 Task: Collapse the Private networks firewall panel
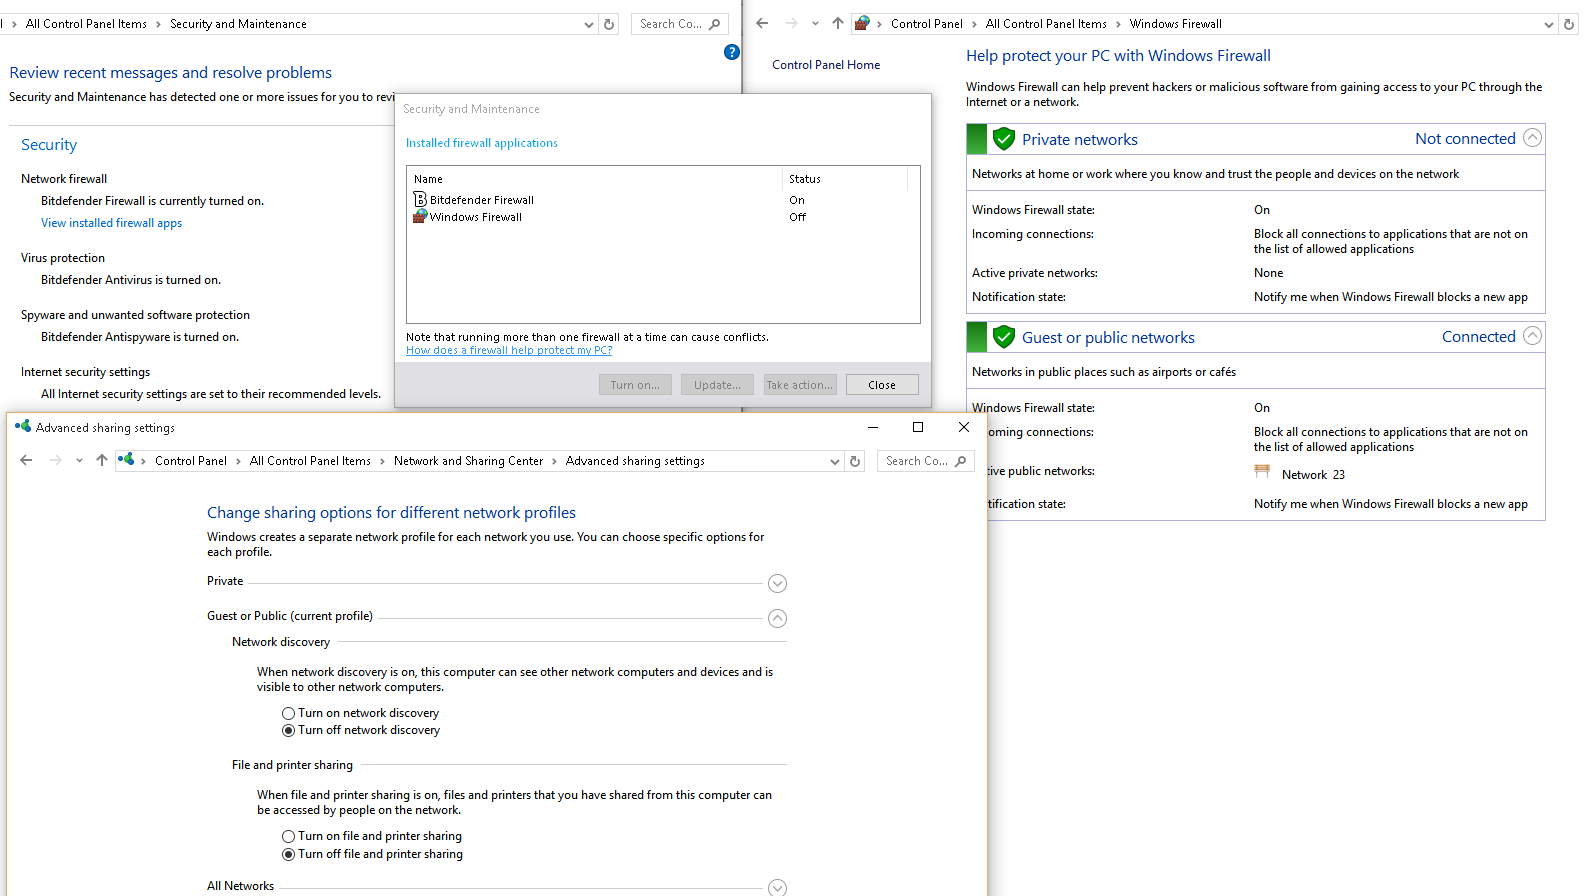(1532, 138)
